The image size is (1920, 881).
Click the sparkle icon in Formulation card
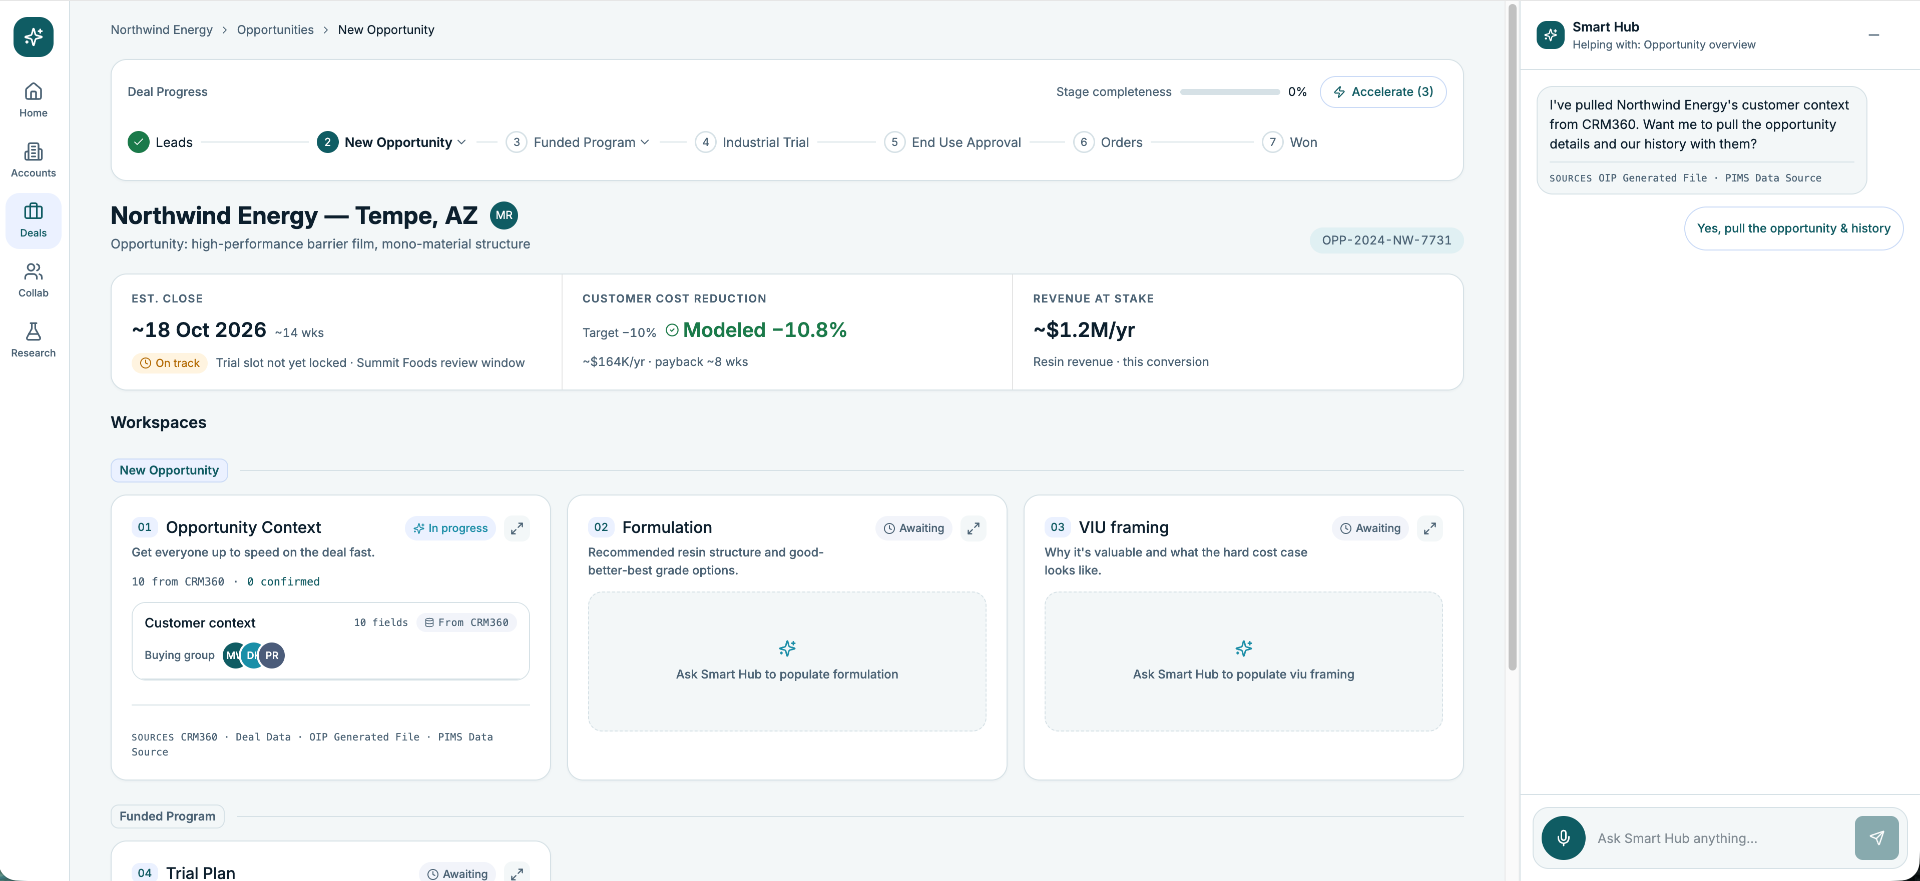(x=787, y=648)
